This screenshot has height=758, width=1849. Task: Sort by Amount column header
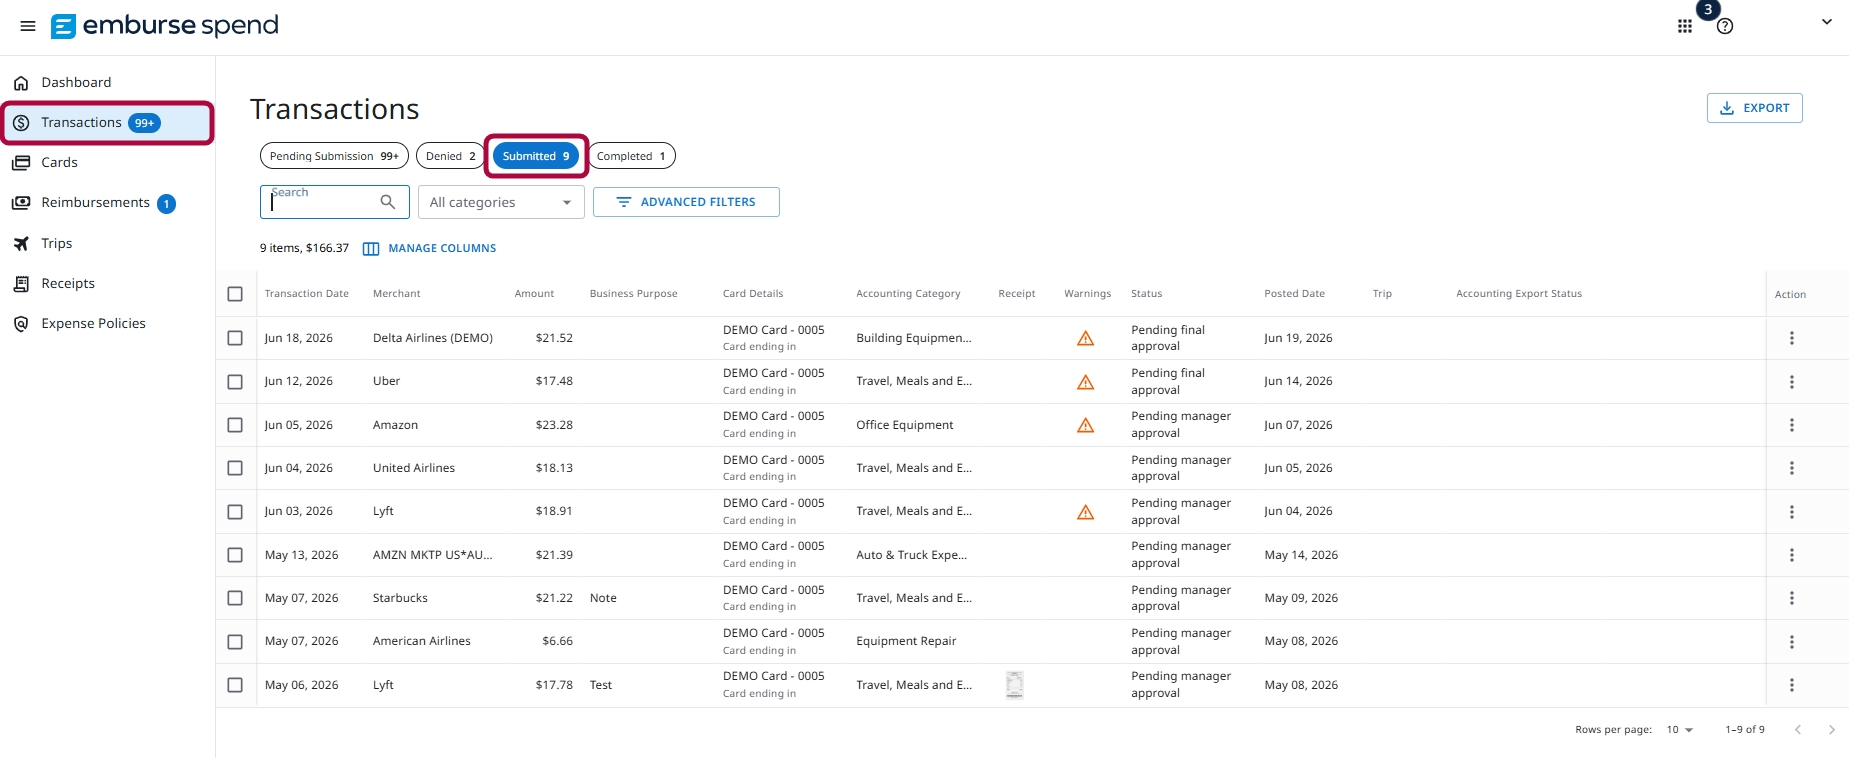tap(534, 294)
